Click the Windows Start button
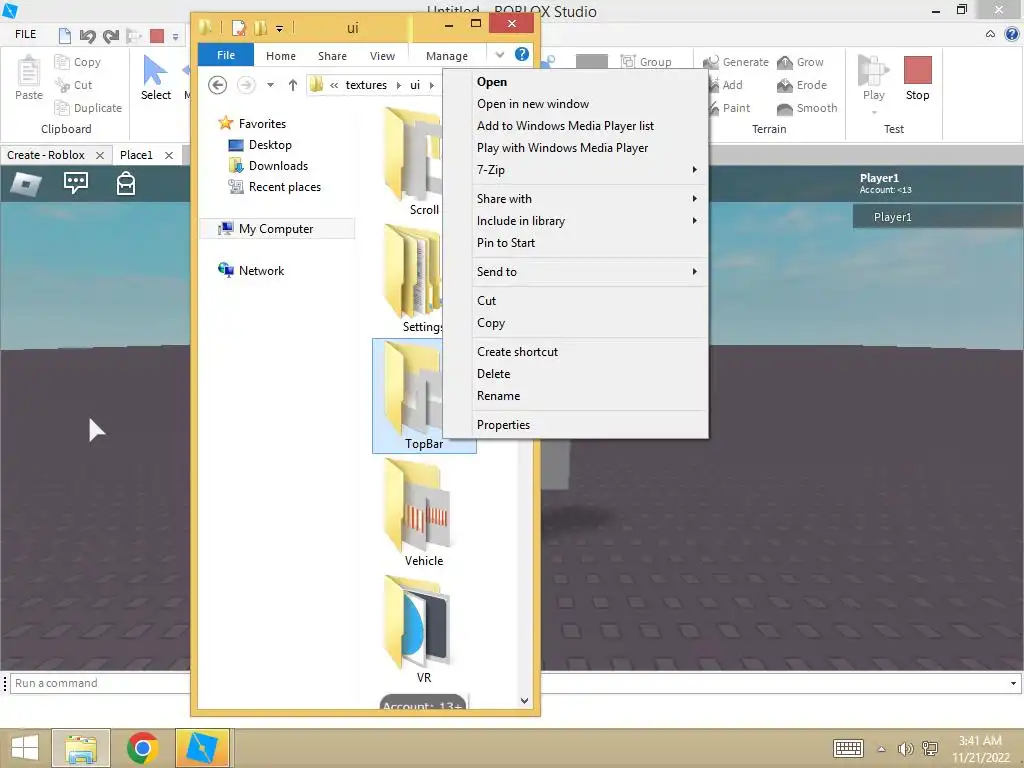This screenshot has width=1024, height=768. point(25,748)
